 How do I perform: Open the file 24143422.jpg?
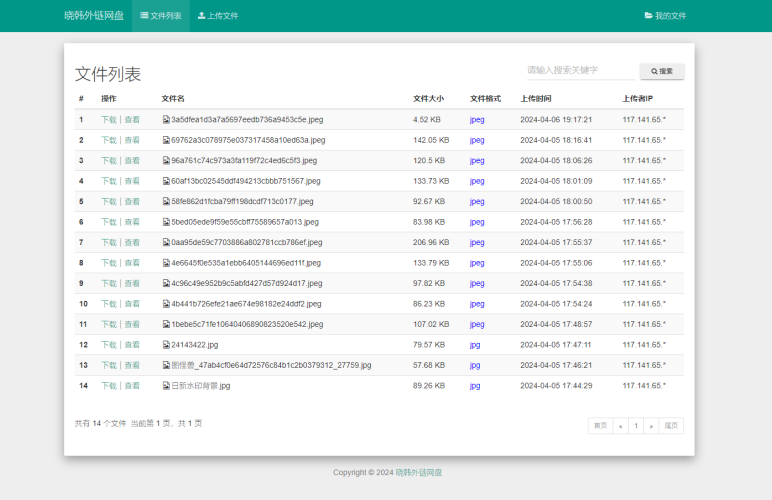[194, 345]
